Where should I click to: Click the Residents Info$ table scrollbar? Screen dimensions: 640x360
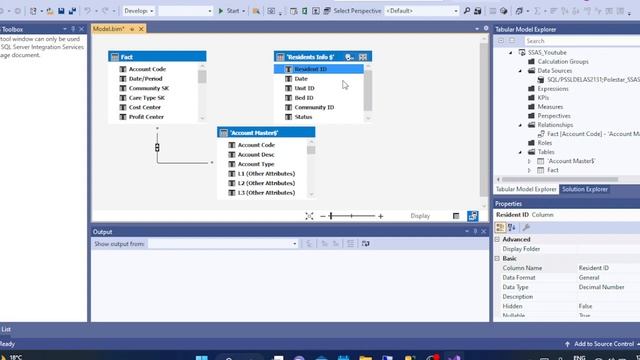coord(368,90)
